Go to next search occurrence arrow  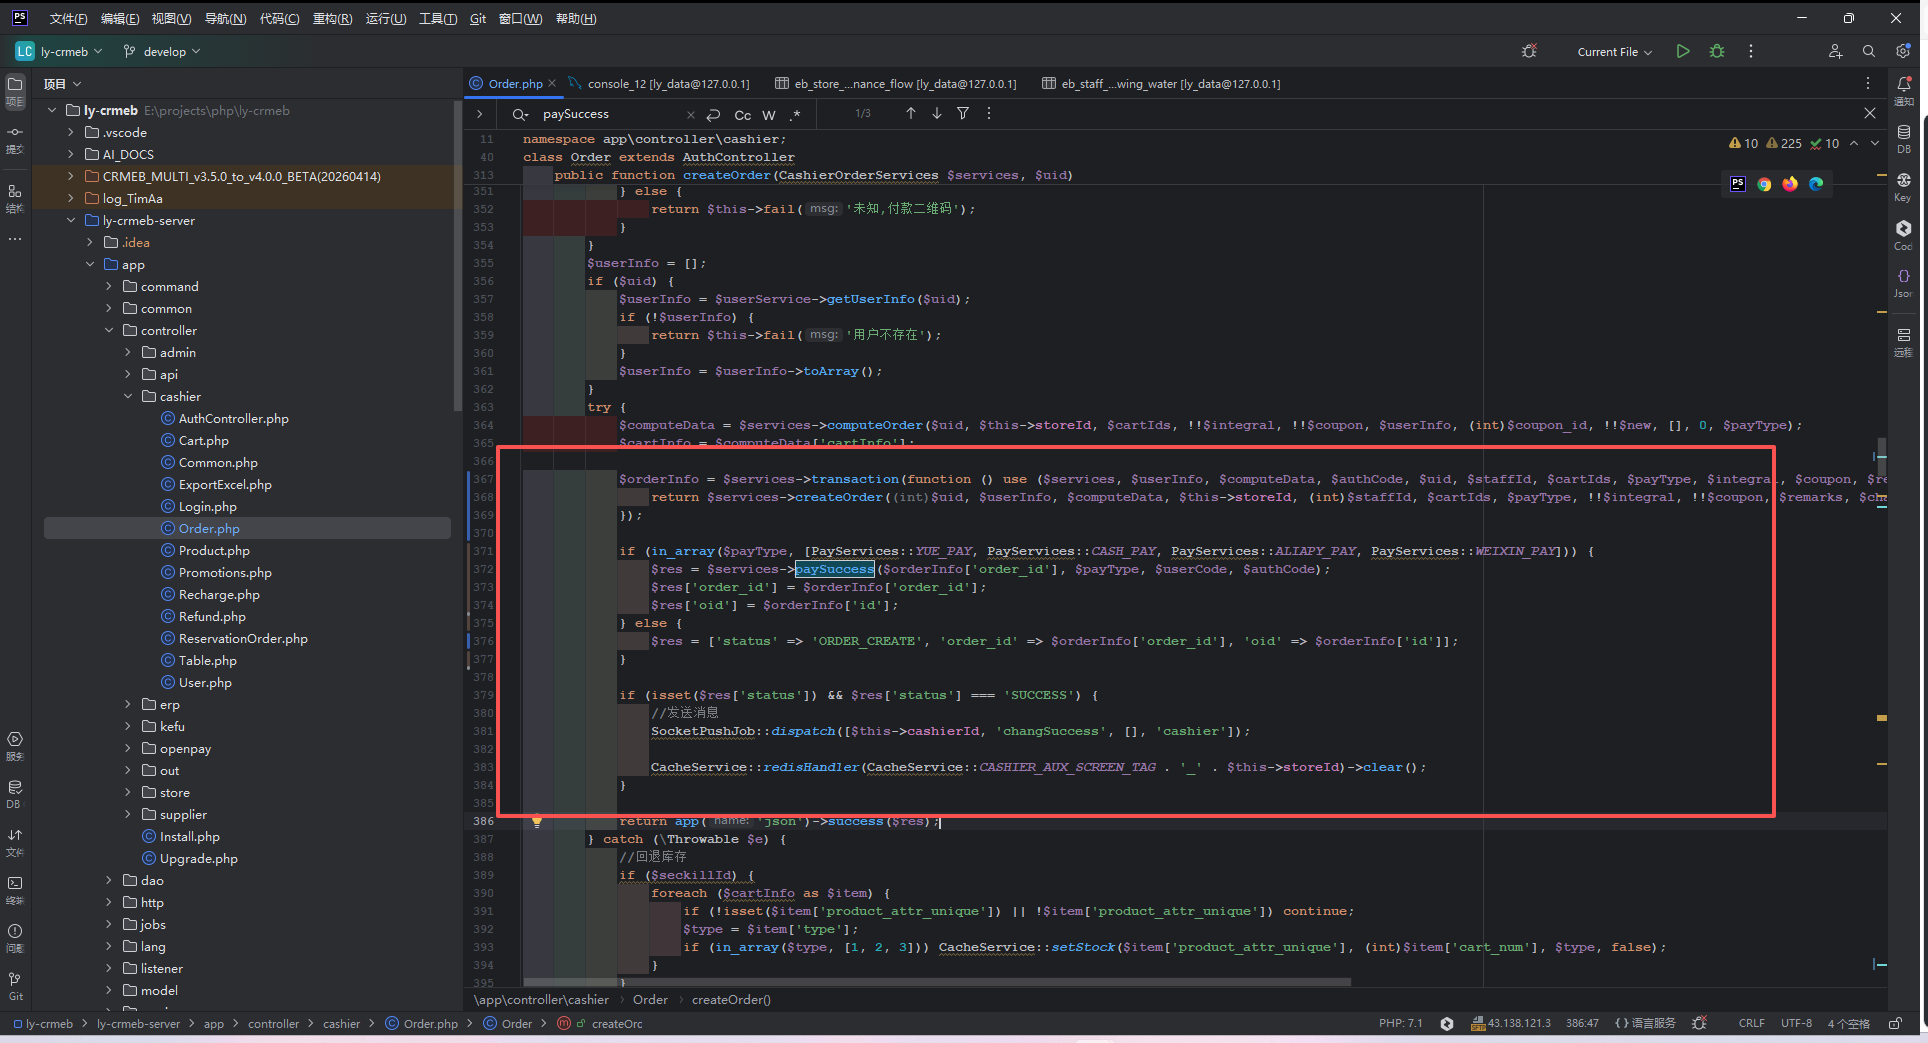937,114
